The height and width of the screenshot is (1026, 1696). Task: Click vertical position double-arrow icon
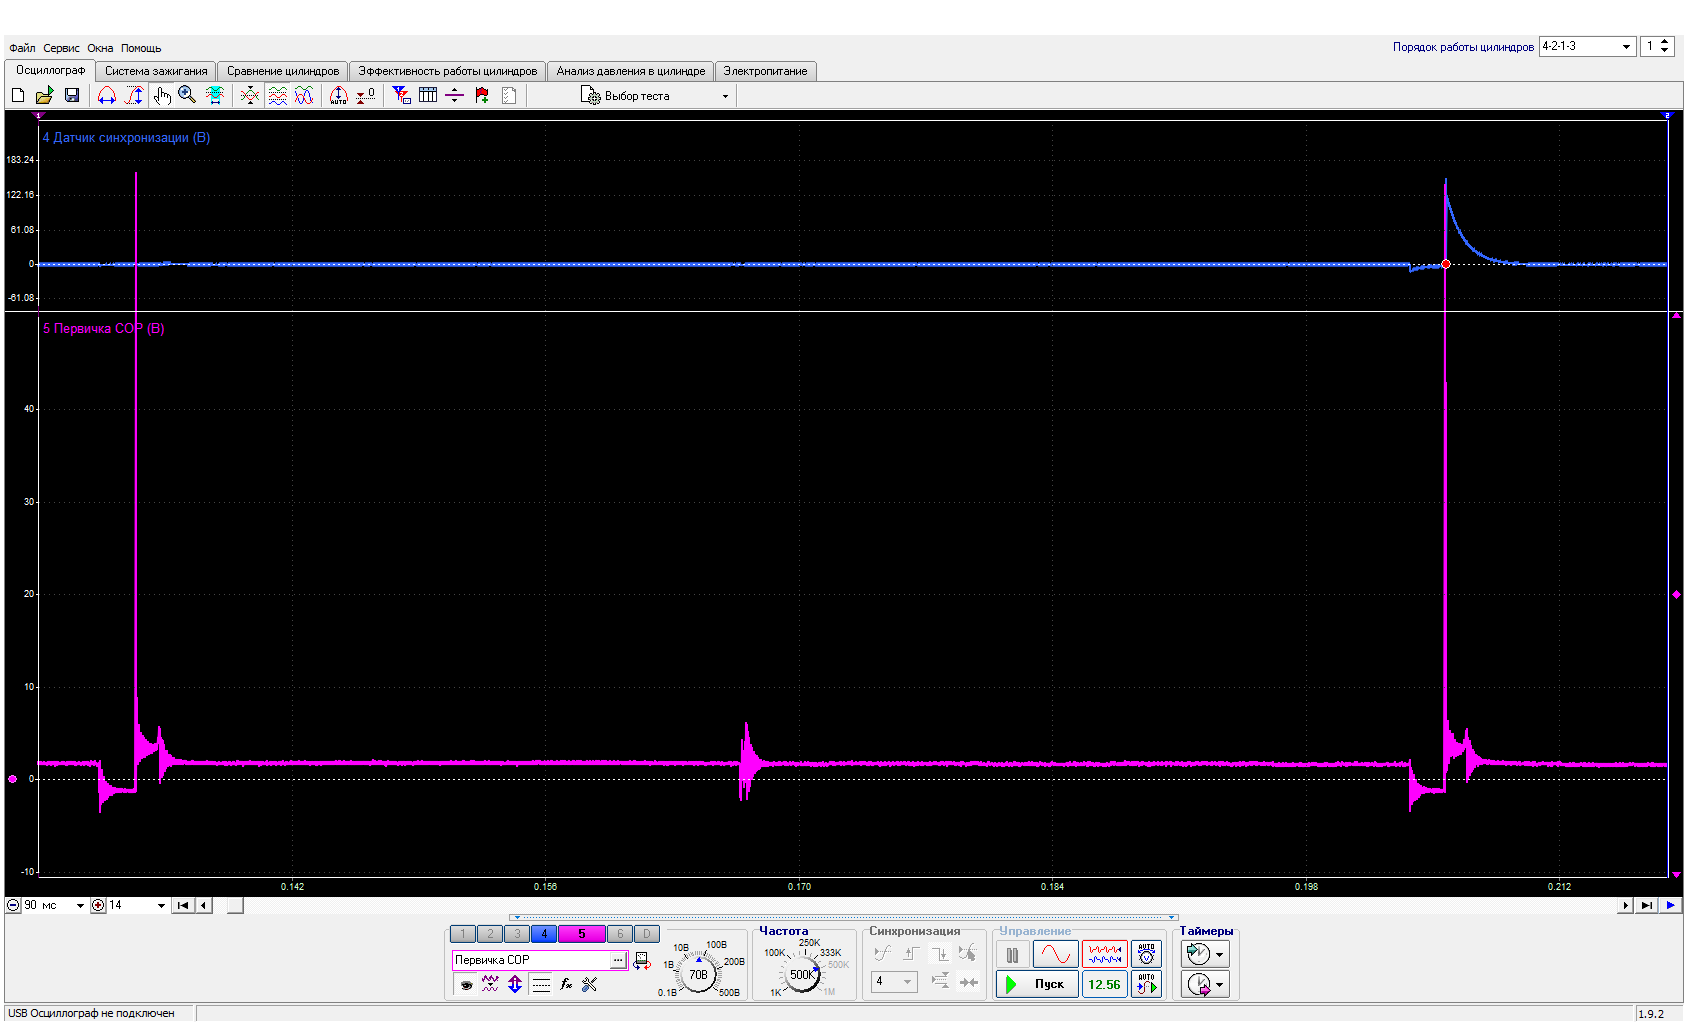(515, 985)
